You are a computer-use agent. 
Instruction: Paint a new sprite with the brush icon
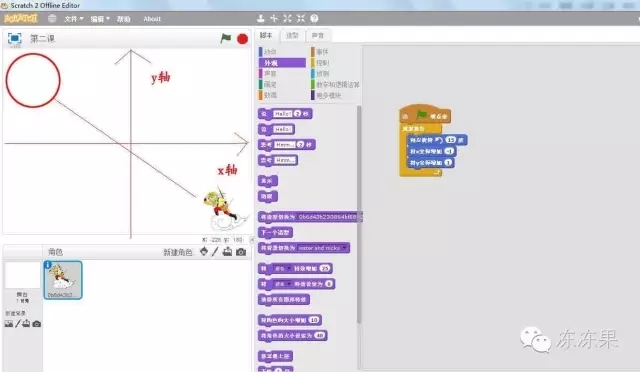(215, 252)
